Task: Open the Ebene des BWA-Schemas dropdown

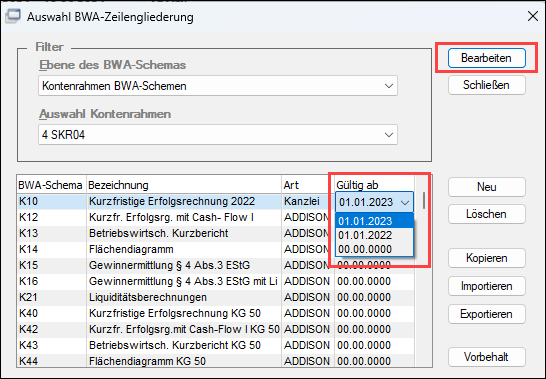Action: [x=218, y=86]
